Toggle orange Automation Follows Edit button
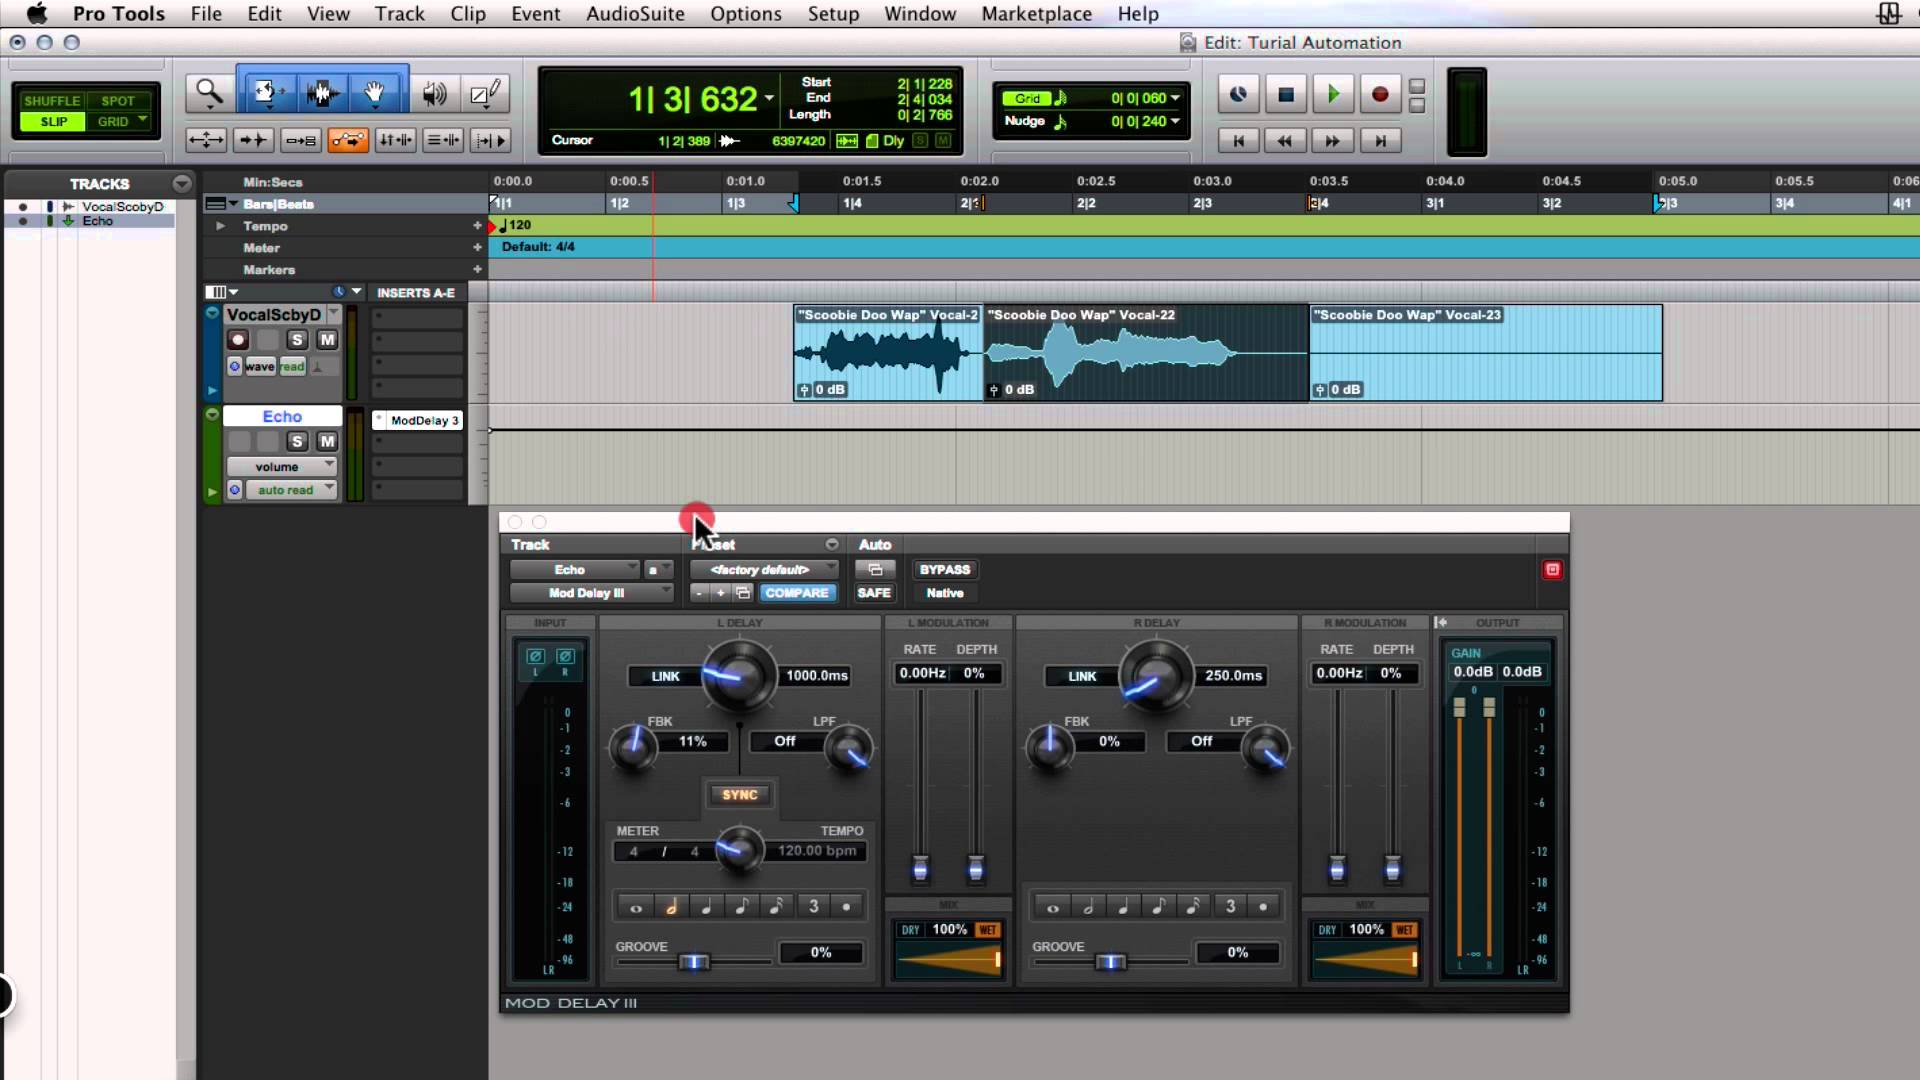 click(348, 140)
